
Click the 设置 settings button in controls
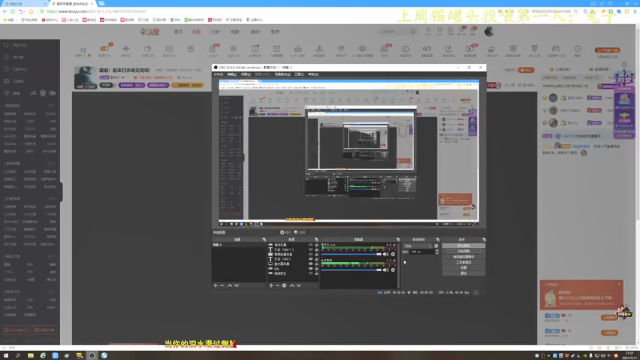click(464, 268)
